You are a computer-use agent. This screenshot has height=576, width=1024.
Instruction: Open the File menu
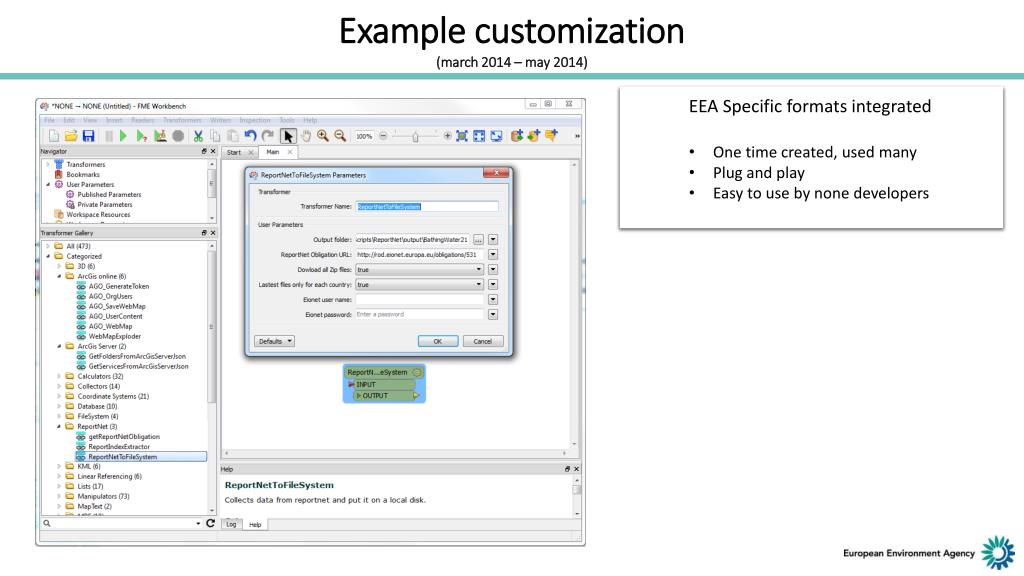(49, 120)
